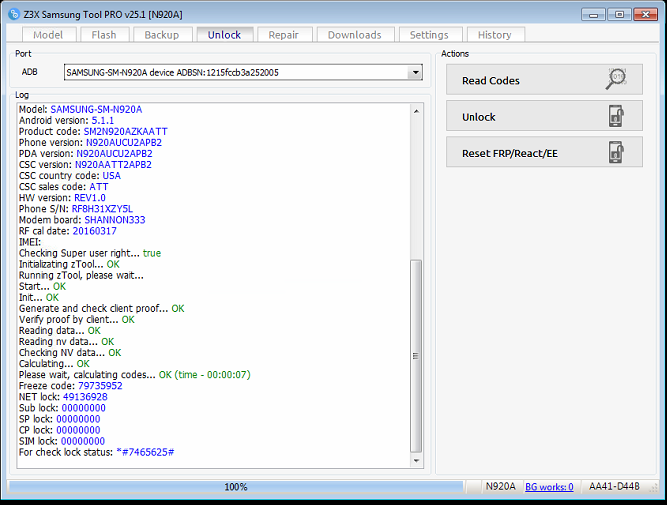
Task: Click the 100% progress bar
Action: [236, 487]
